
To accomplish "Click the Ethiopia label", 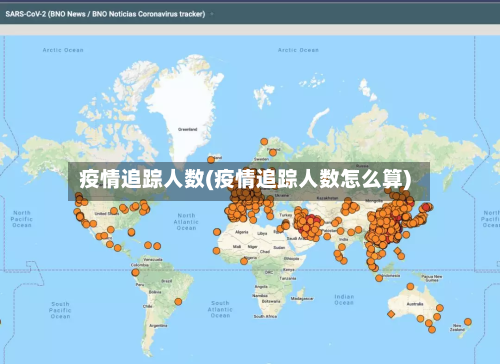I will tap(292, 258).
